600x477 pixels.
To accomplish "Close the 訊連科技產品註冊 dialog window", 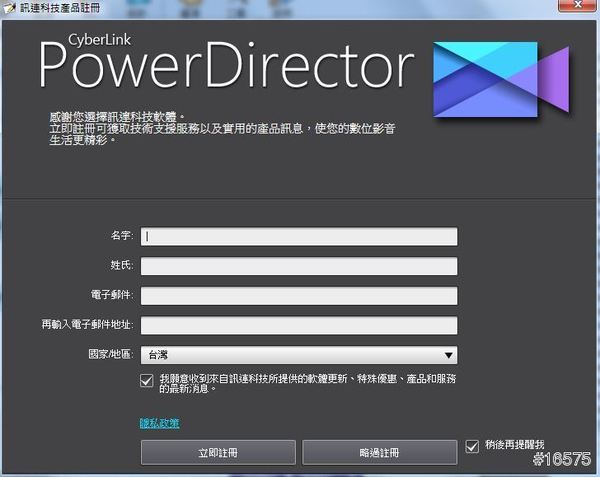I will click(578, 5).
